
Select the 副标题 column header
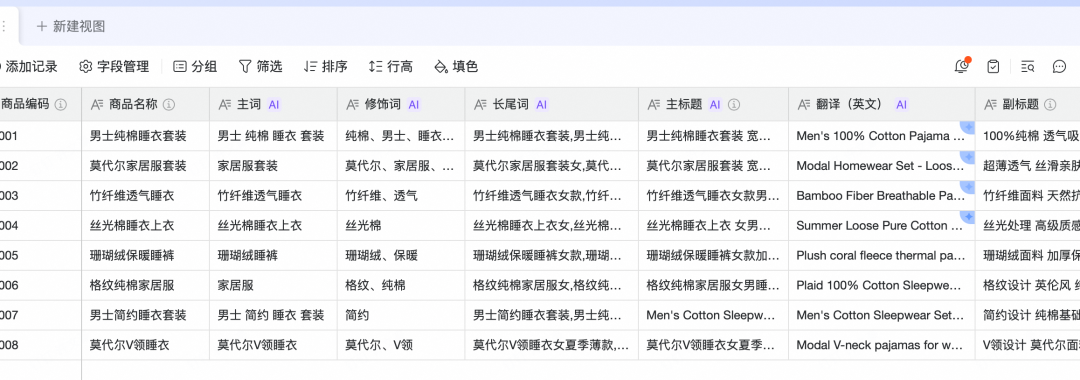(x=1028, y=105)
